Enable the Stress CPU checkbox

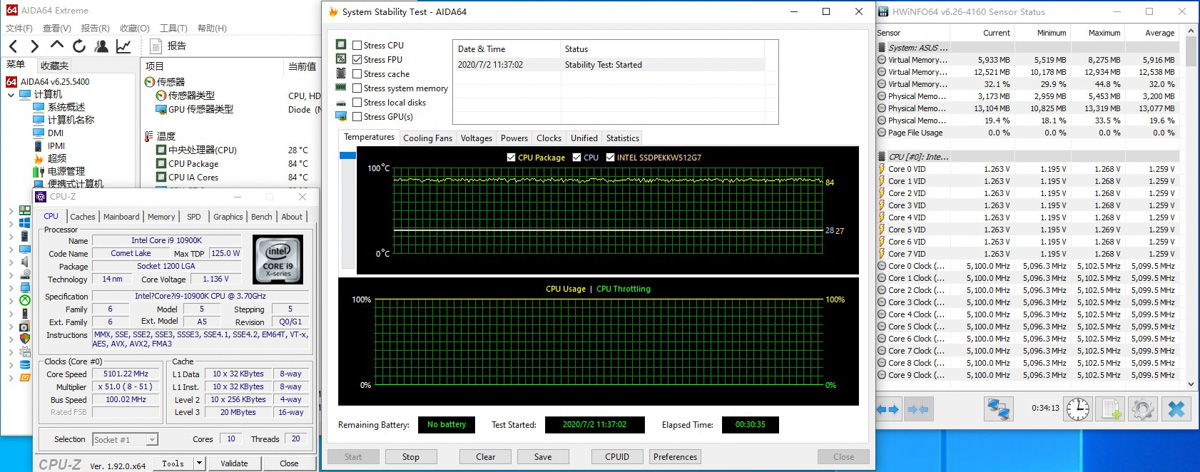[x=357, y=46]
